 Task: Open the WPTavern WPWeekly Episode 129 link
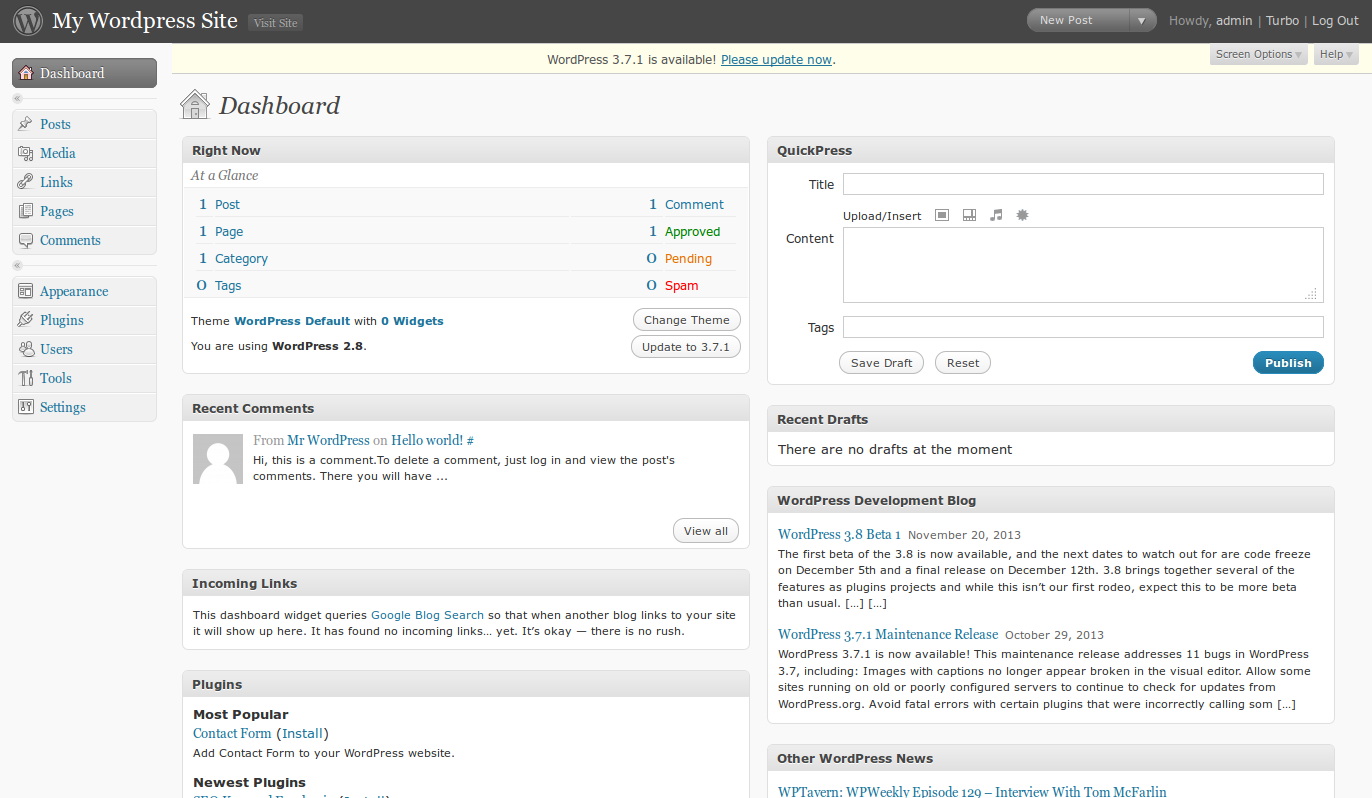coord(972,792)
